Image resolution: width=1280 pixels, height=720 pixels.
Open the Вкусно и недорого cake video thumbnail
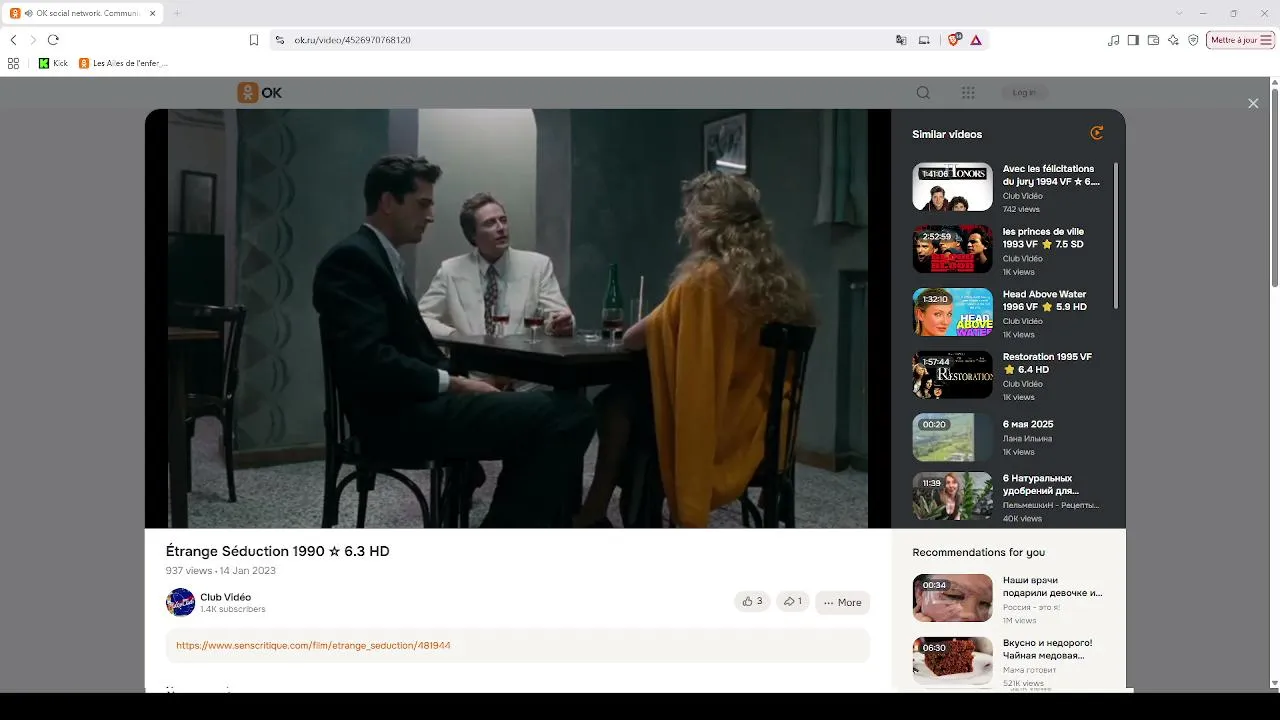coord(952,661)
